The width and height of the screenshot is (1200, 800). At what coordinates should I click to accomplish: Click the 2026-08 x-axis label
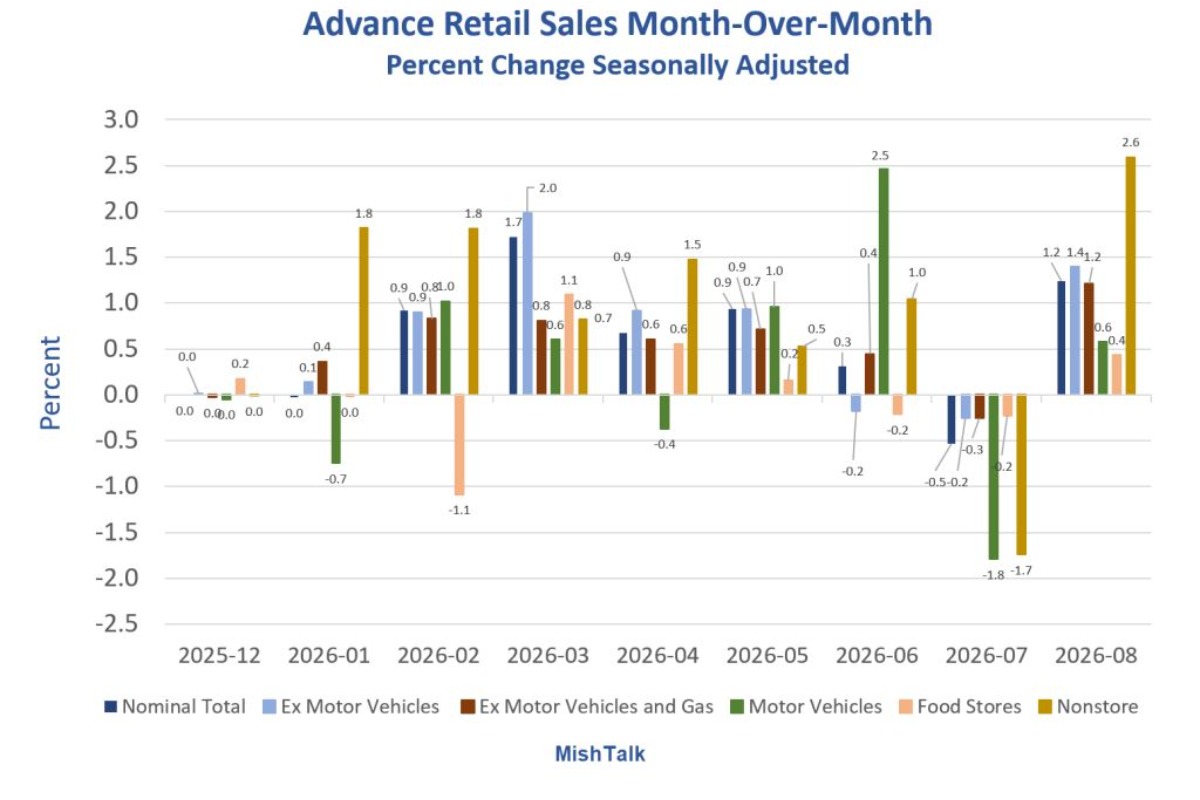(x=1097, y=655)
